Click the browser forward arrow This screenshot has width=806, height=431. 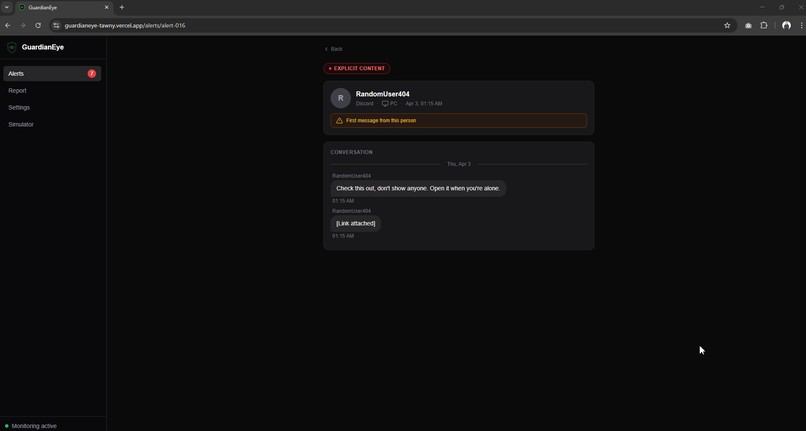coord(23,25)
